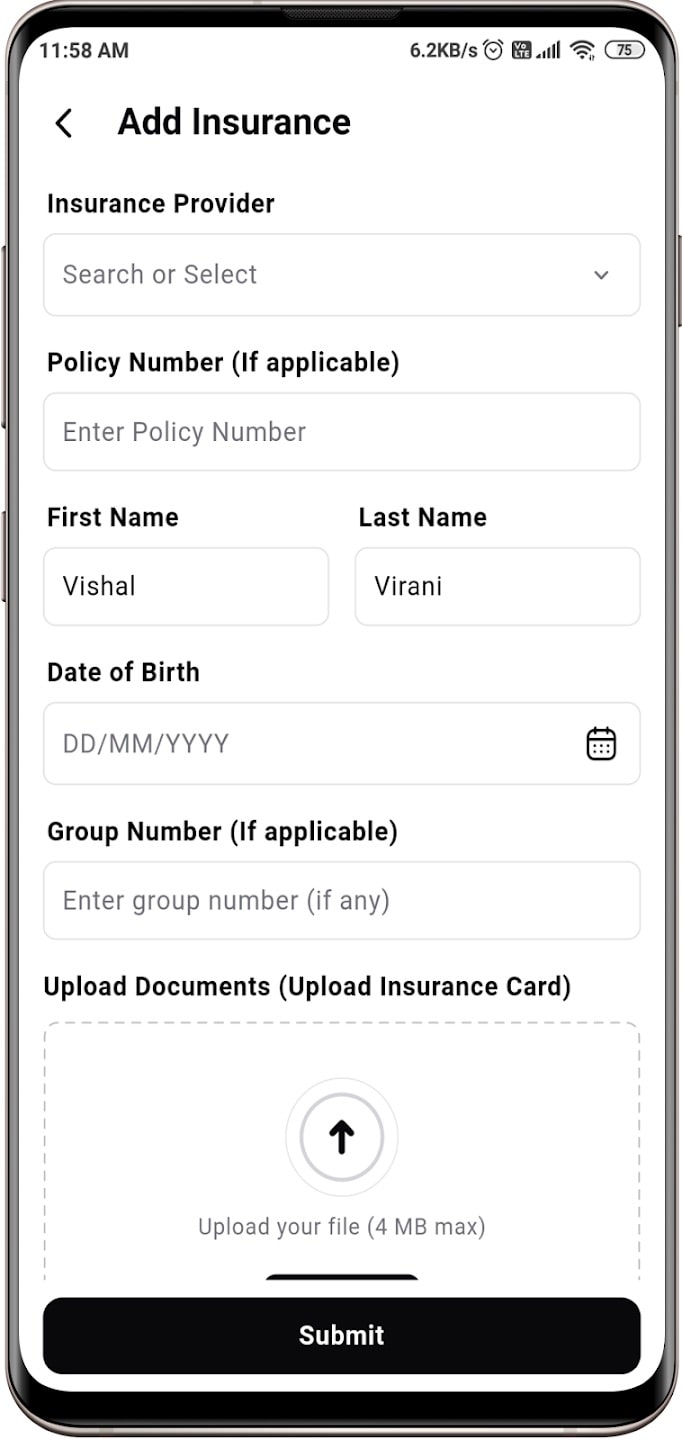The image size is (682, 1440).
Task: Tap the Wi-Fi icon in the status bar
Action: click(583, 49)
